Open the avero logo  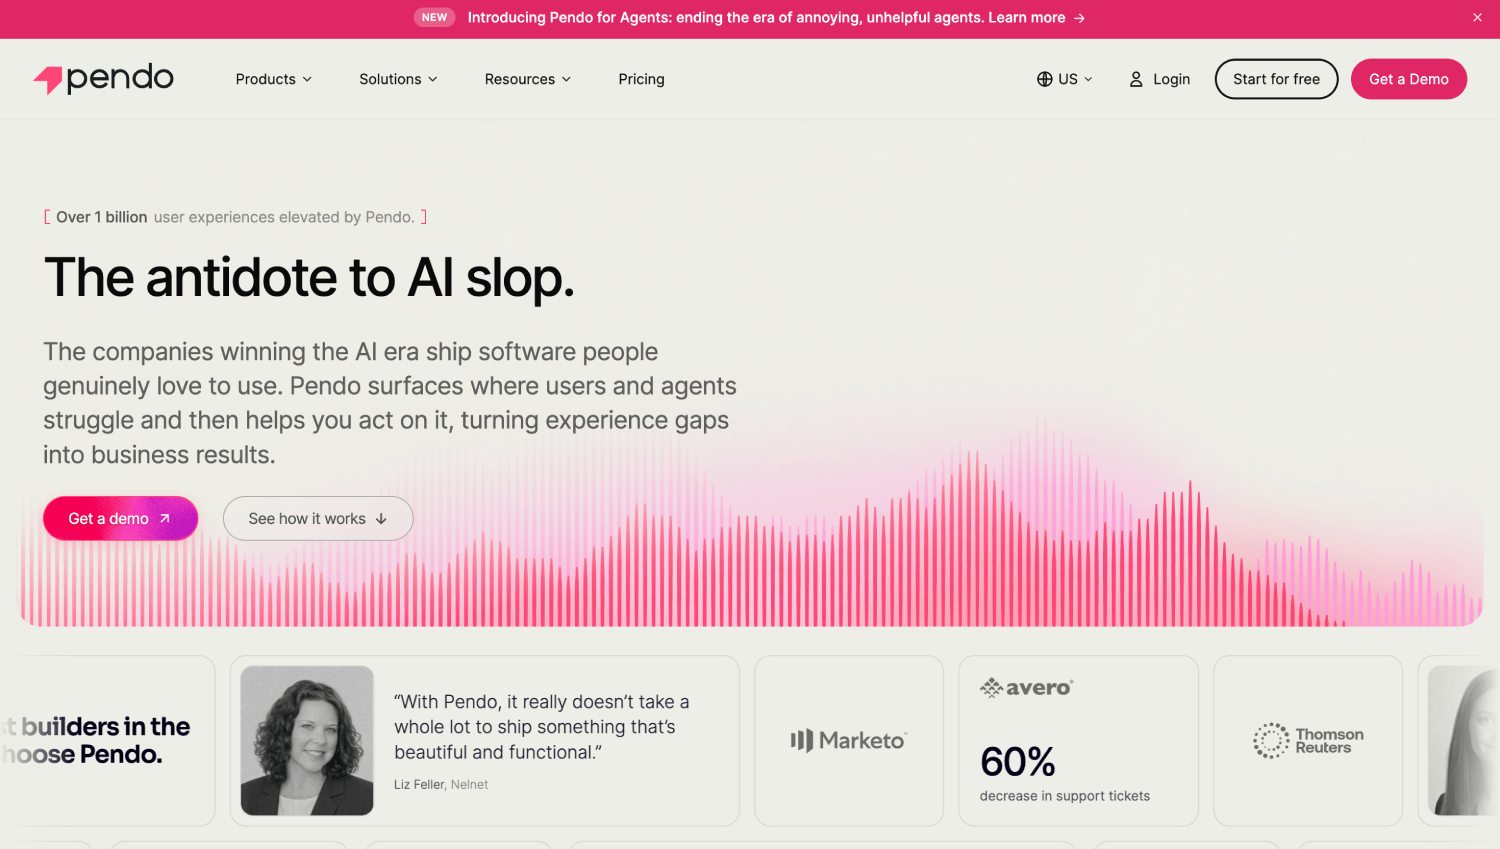tap(1026, 688)
